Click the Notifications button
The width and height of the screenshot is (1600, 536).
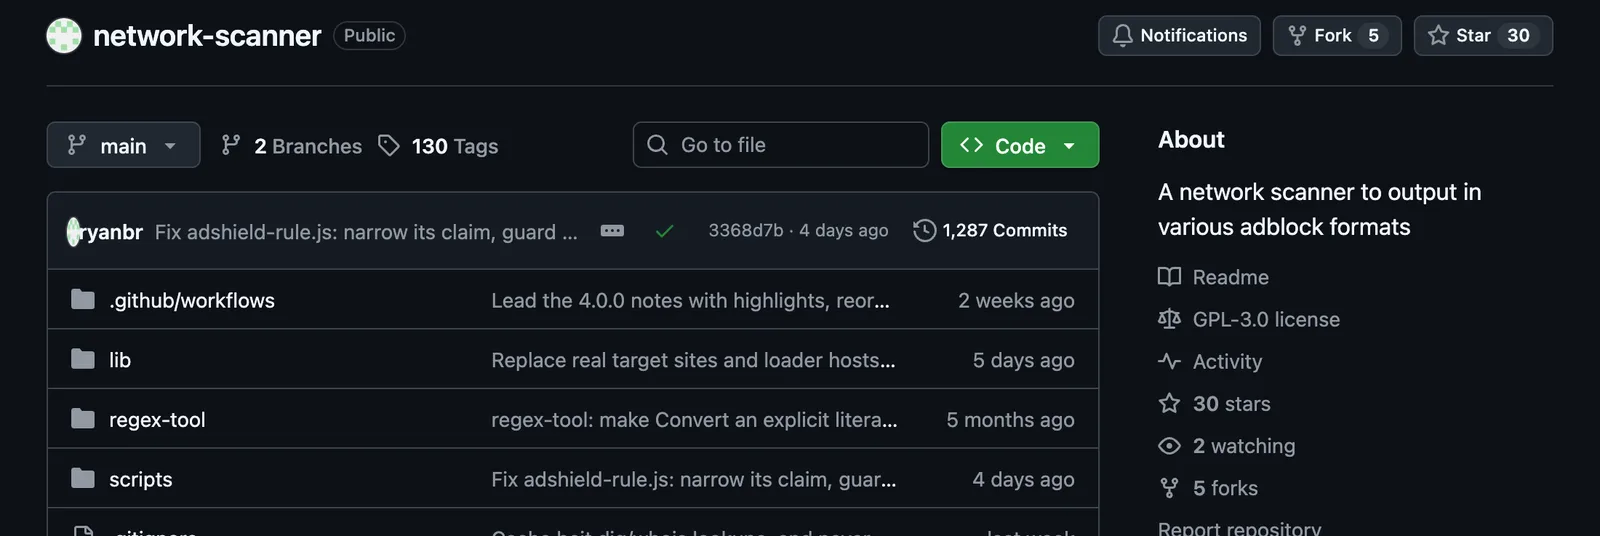click(1179, 36)
